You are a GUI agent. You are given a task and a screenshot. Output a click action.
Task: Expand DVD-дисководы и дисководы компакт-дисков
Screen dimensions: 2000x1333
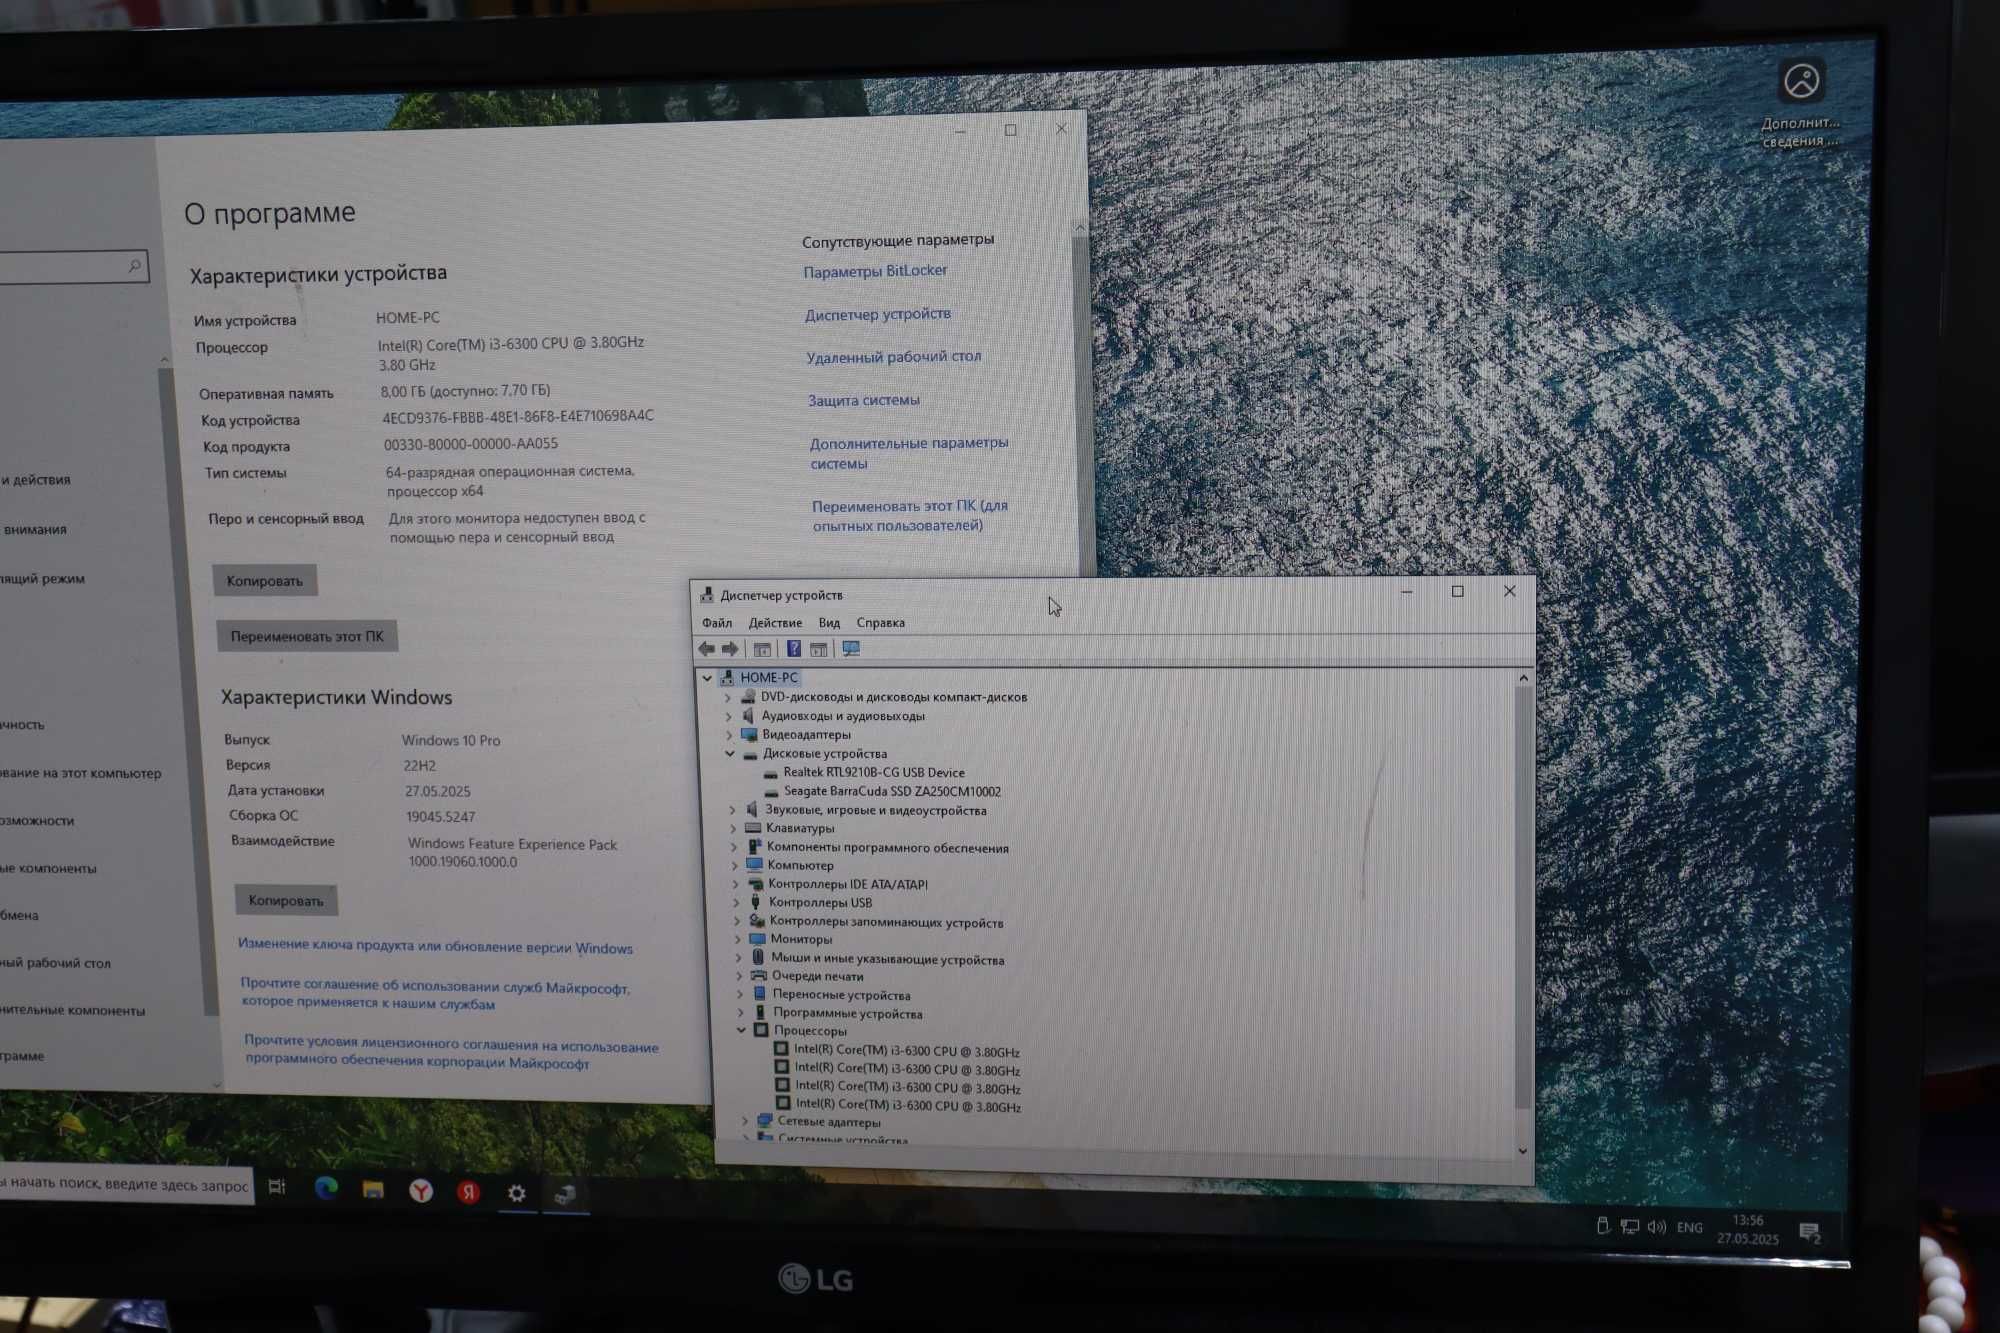pyautogui.click(x=728, y=697)
